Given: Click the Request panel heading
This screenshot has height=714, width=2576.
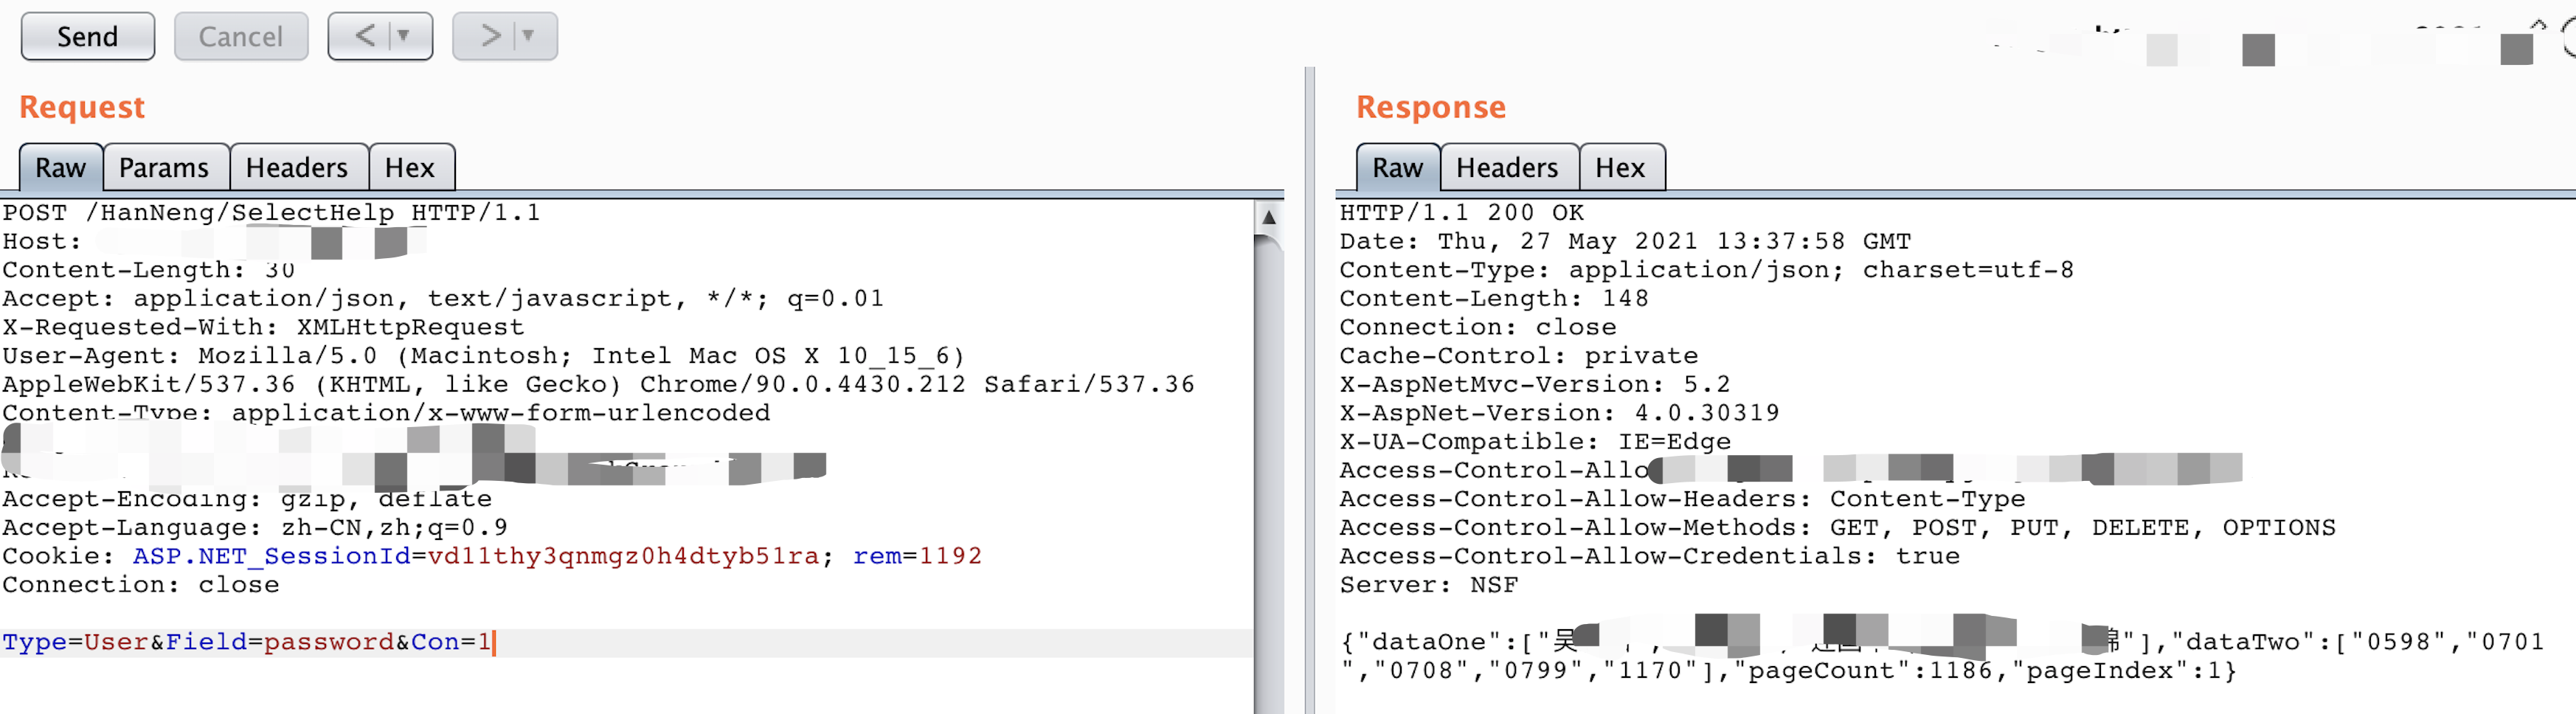Looking at the screenshot, I should [x=82, y=107].
